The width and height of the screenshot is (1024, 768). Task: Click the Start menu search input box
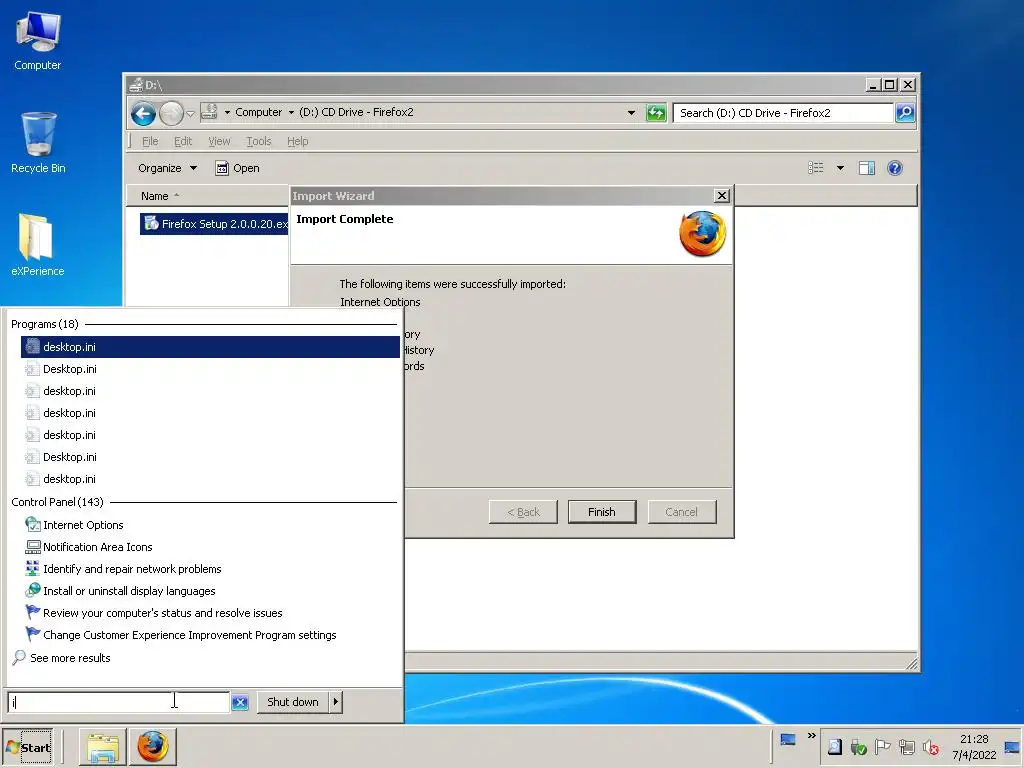(118, 702)
